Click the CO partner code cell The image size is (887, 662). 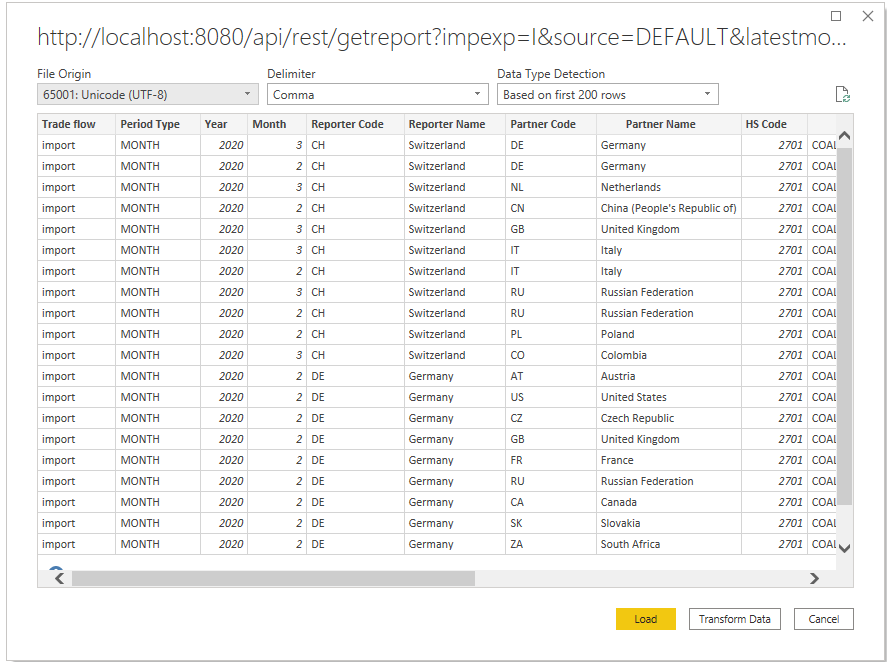[x=551, y=355]
